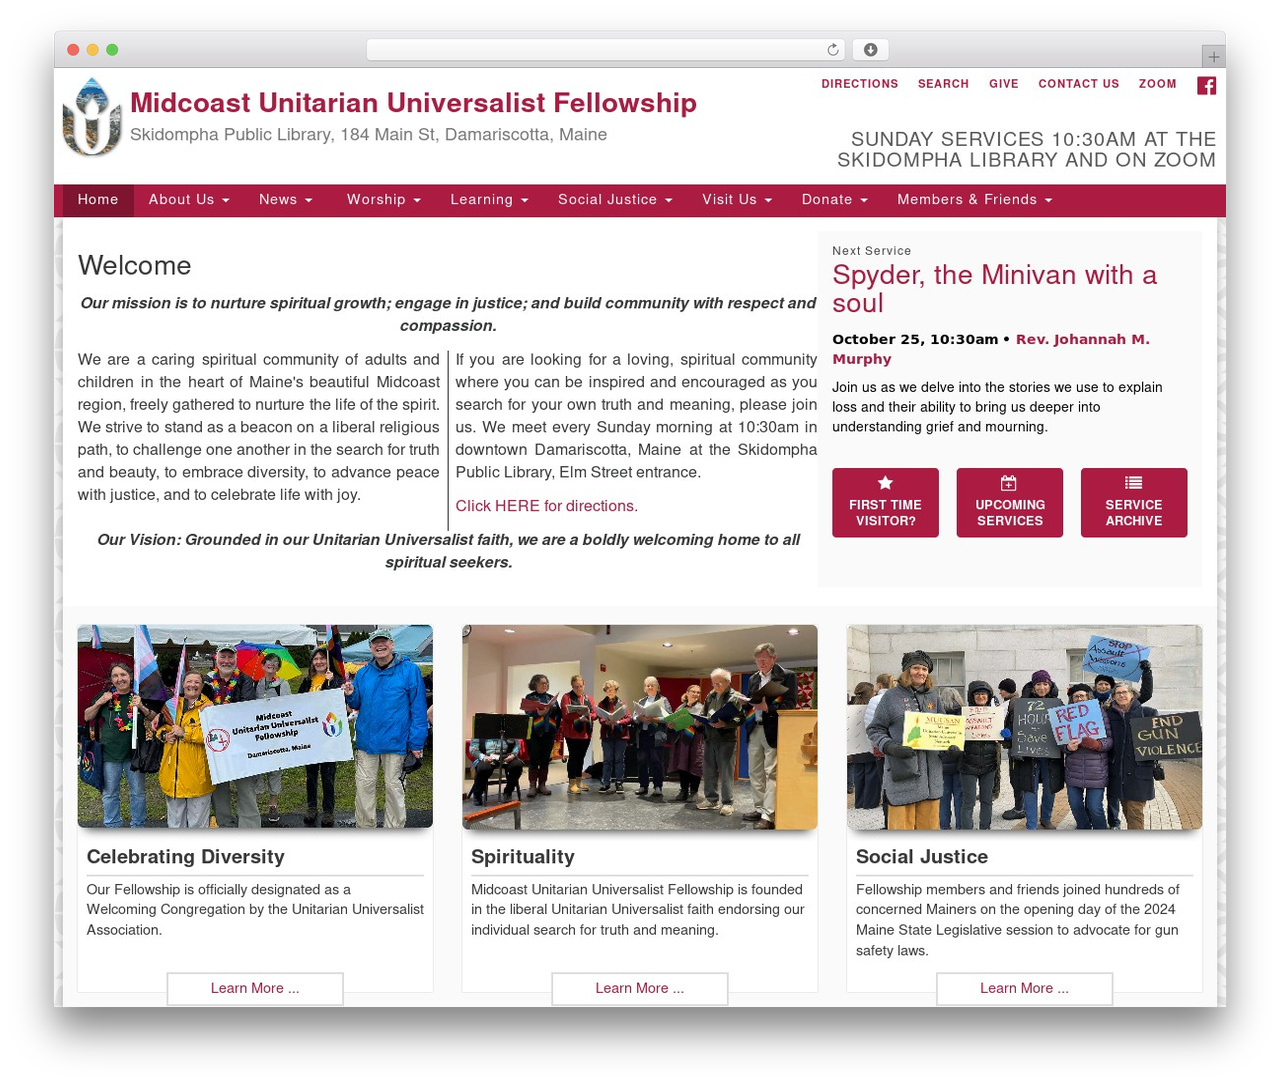The width and height of the screenshot is (1280, 1084).
Task: Expand the Social Justice nav dropdown
Action: (x=615, y=200)
